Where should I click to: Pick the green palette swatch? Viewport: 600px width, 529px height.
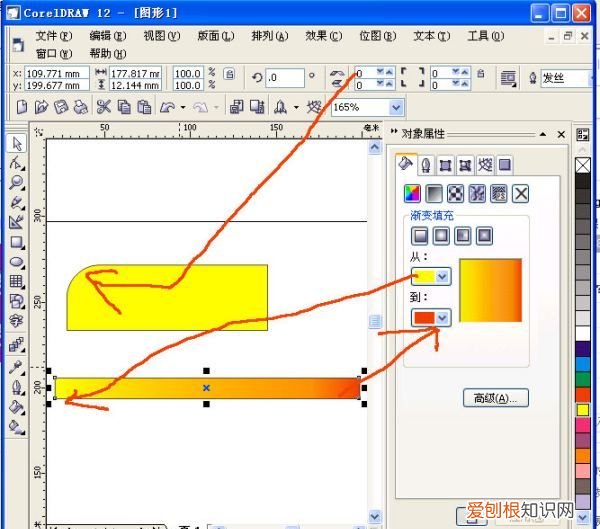pos(583,379)
